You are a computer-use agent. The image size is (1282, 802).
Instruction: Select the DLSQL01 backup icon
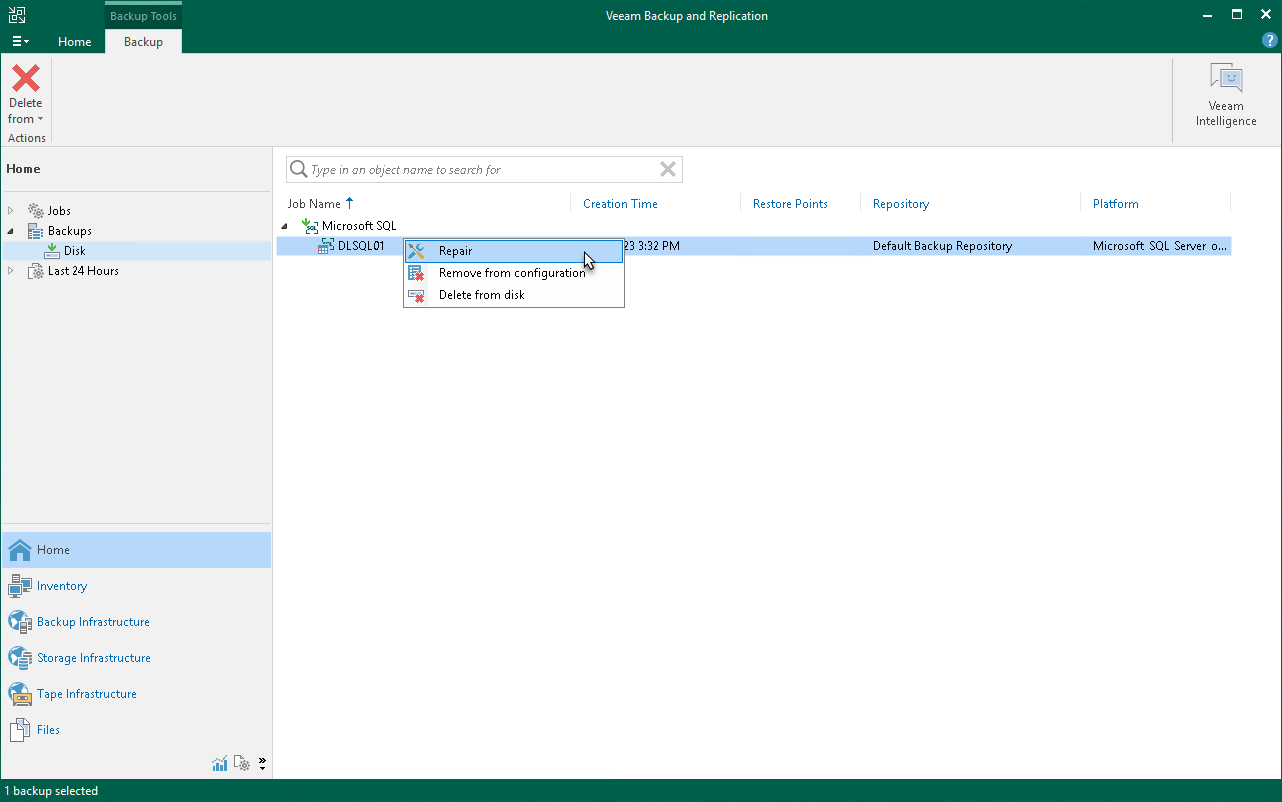coord(326,246)
